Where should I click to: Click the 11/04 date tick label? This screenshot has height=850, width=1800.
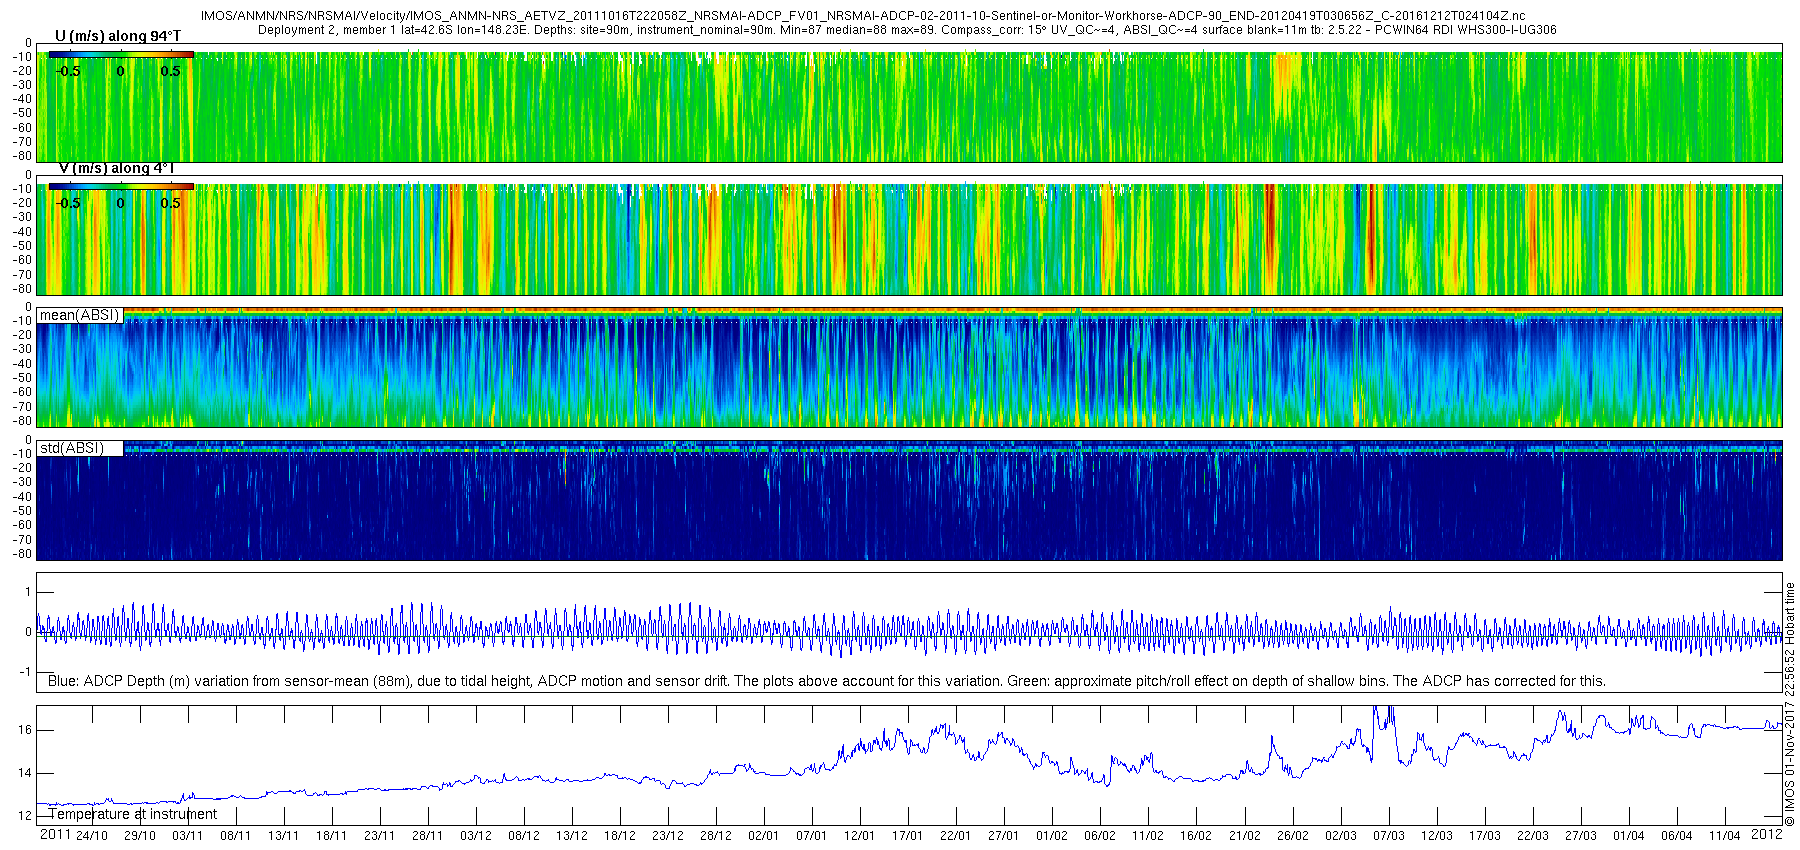1725,836
